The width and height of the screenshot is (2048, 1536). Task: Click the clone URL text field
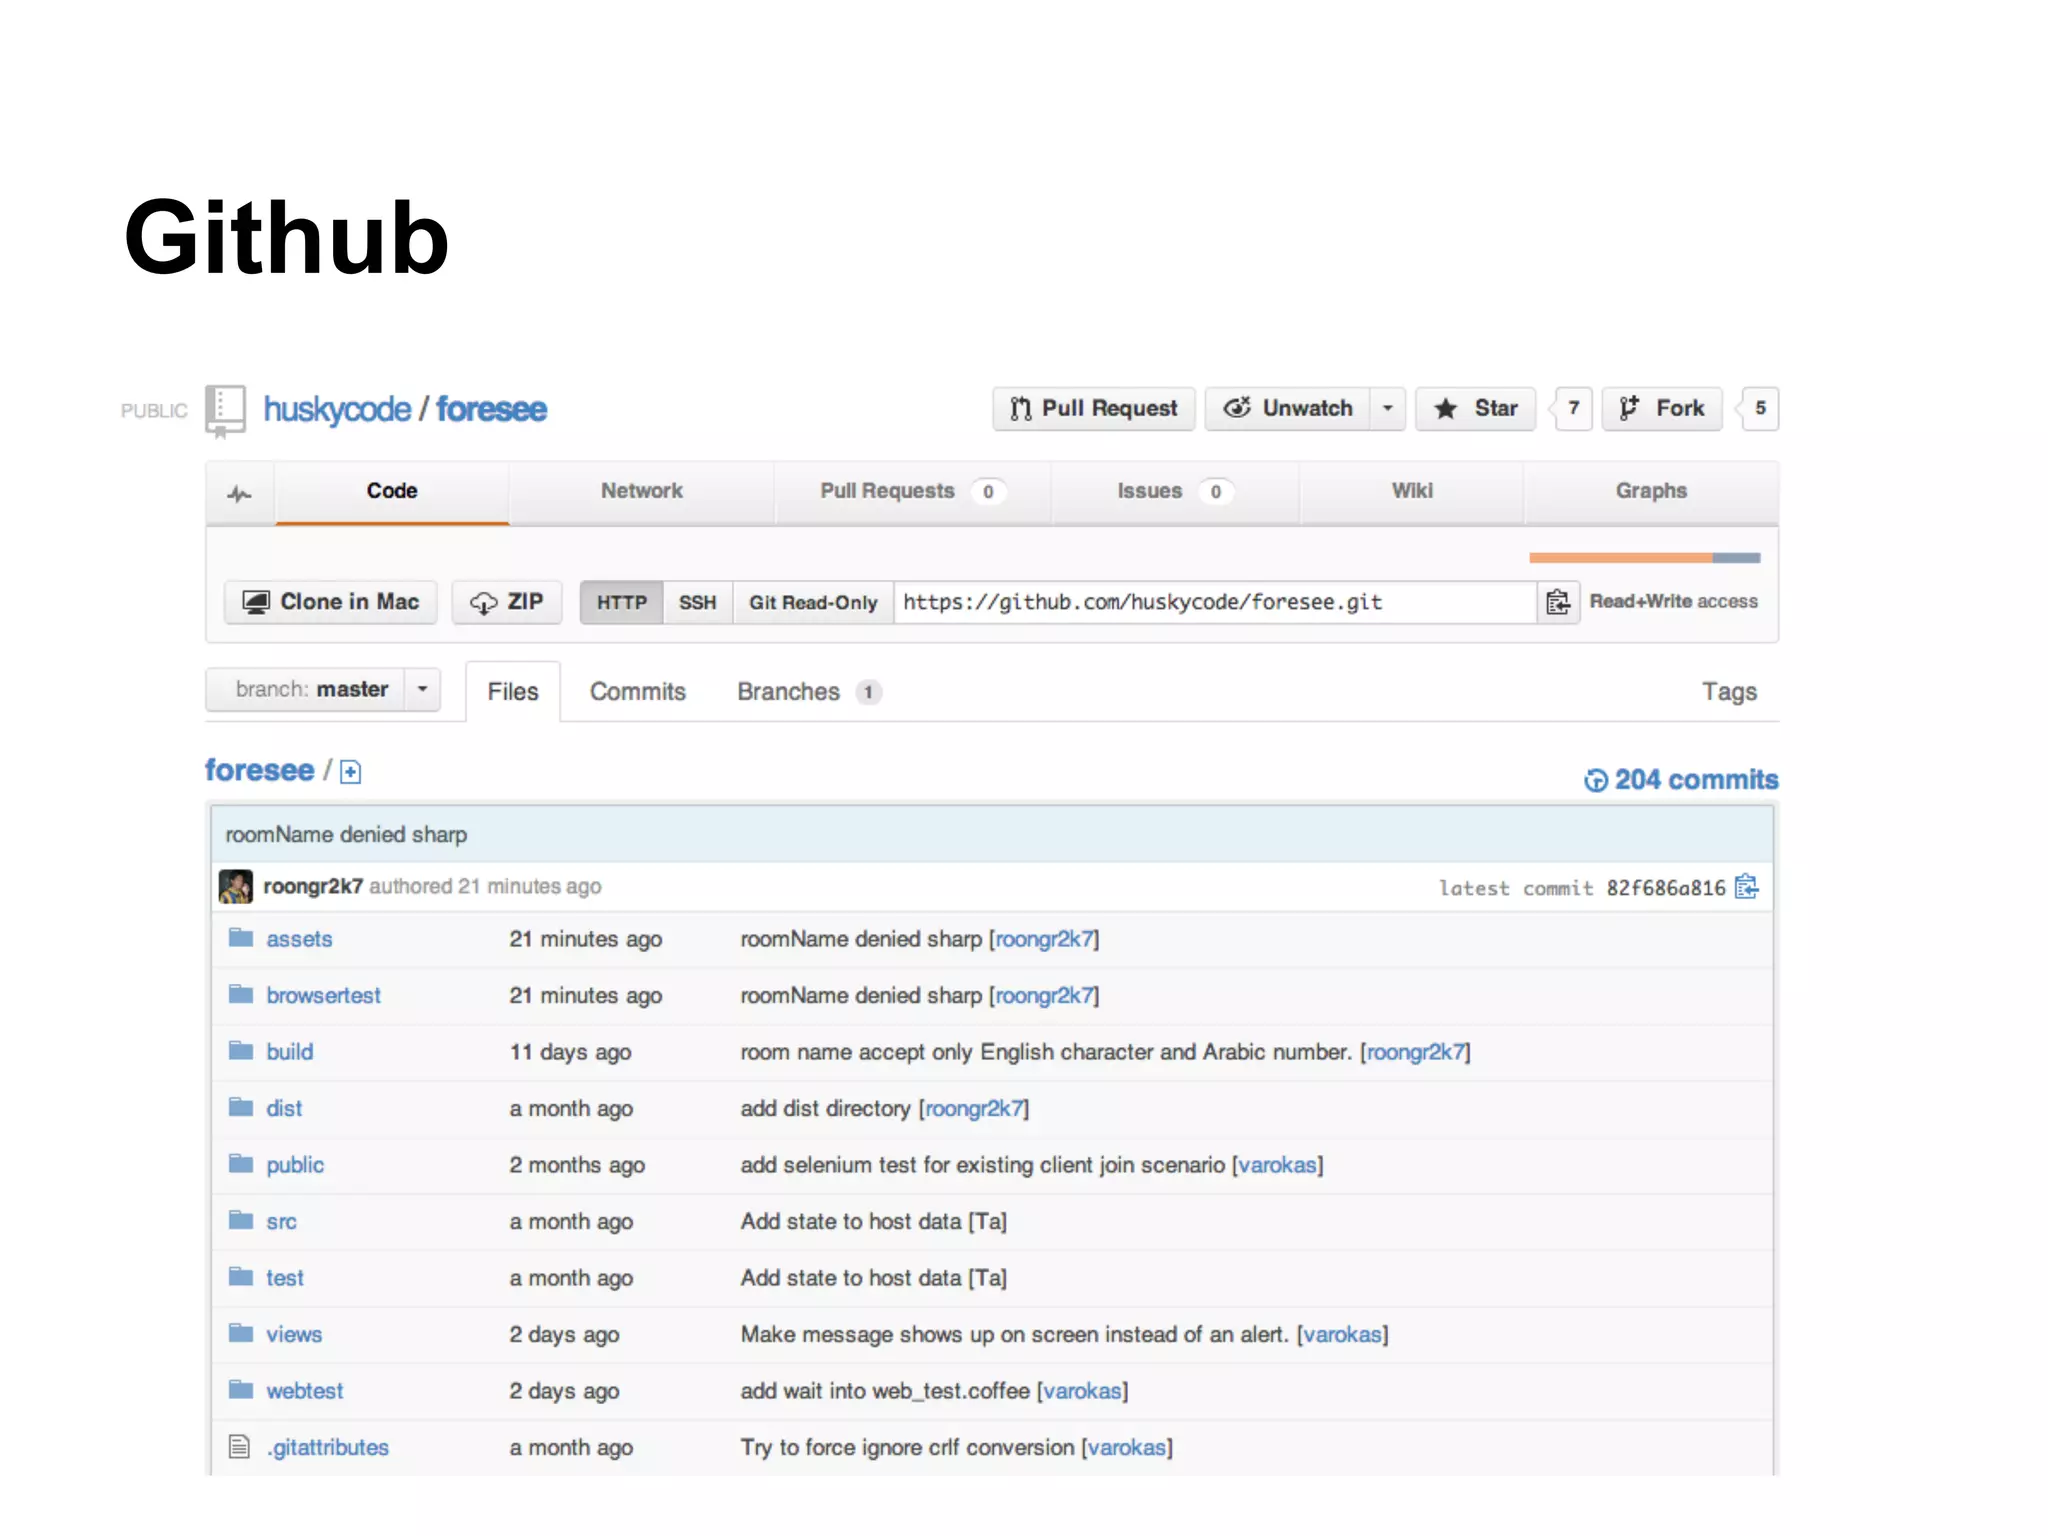1215,602
